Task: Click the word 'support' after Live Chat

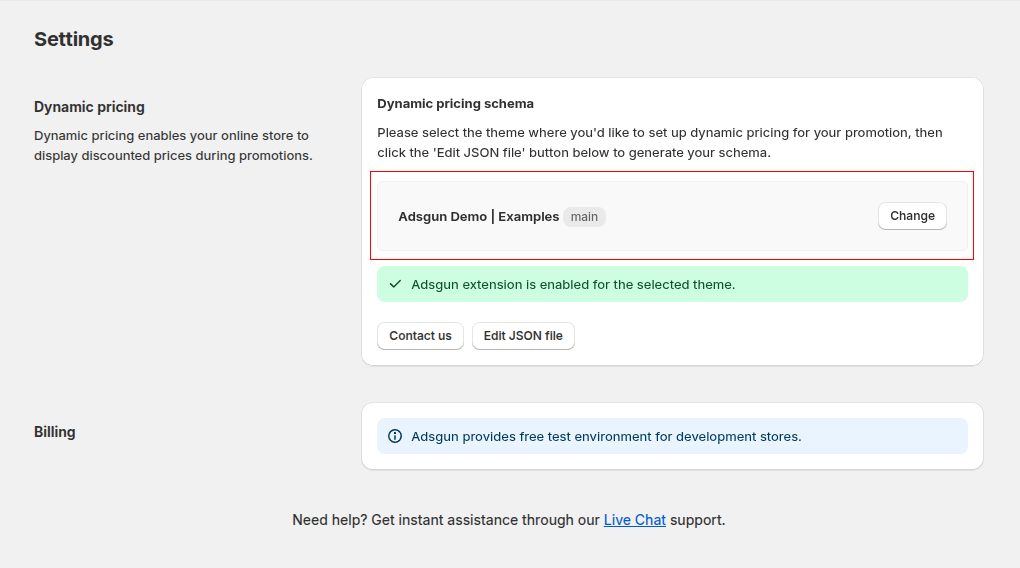Action: 697,520
